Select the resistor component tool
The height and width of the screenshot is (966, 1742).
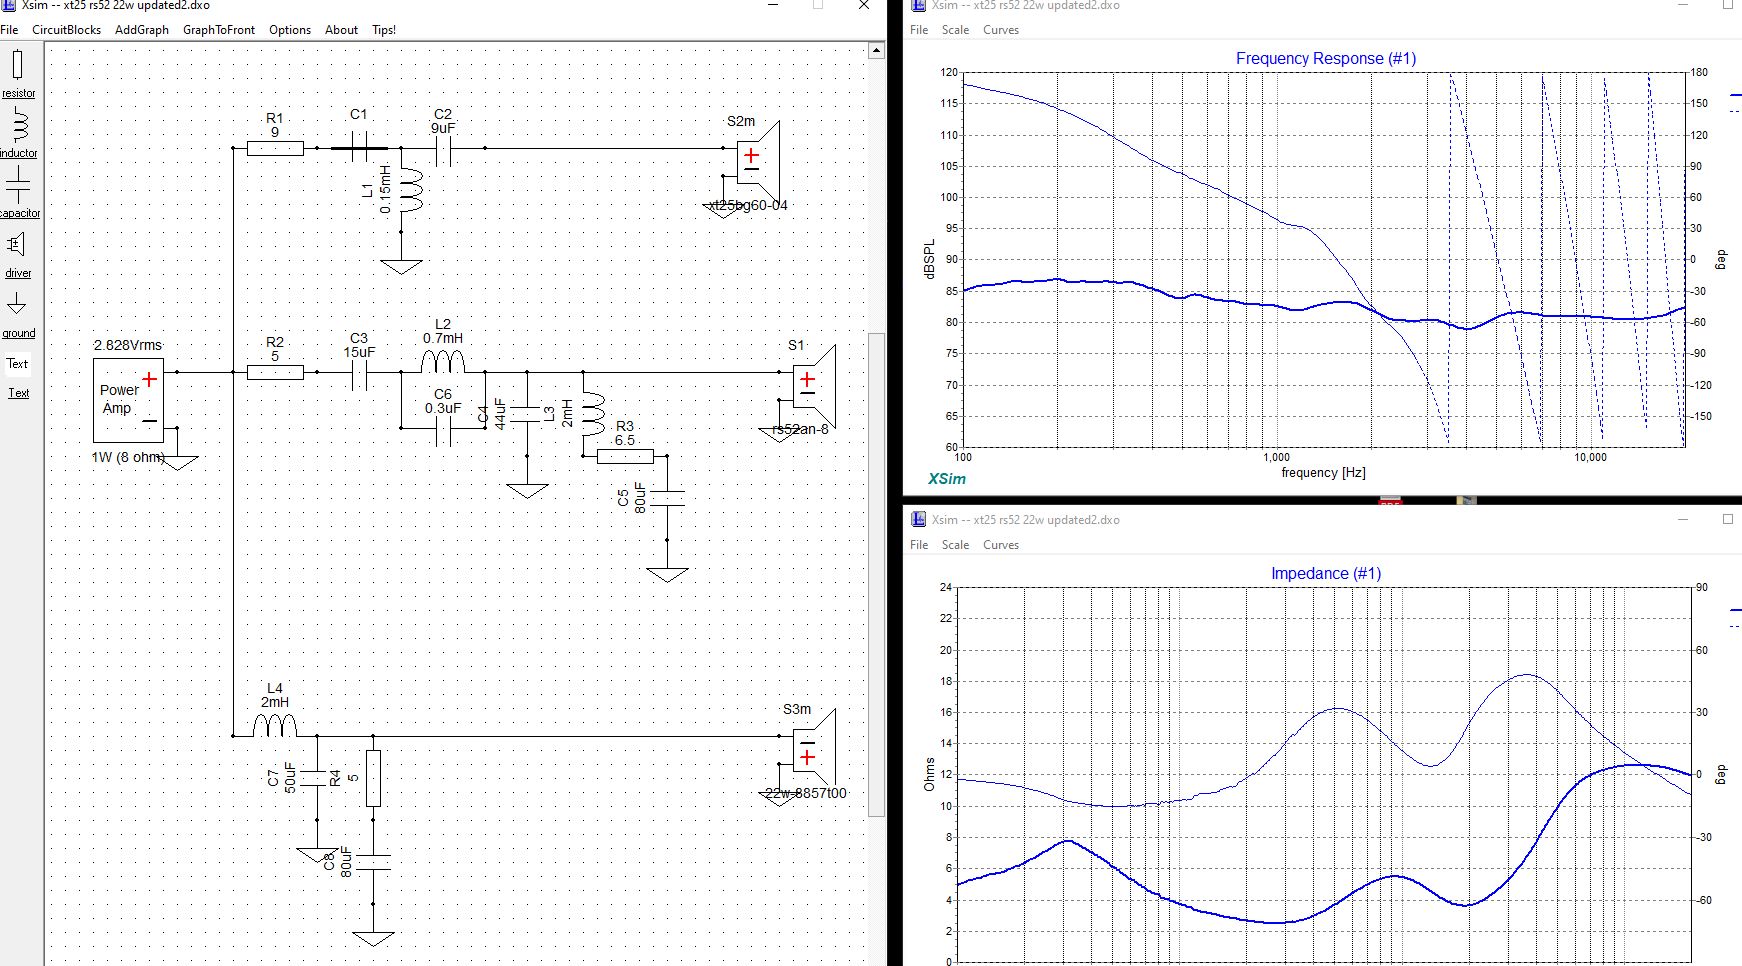pyautogui.click(x=18, y=73)
